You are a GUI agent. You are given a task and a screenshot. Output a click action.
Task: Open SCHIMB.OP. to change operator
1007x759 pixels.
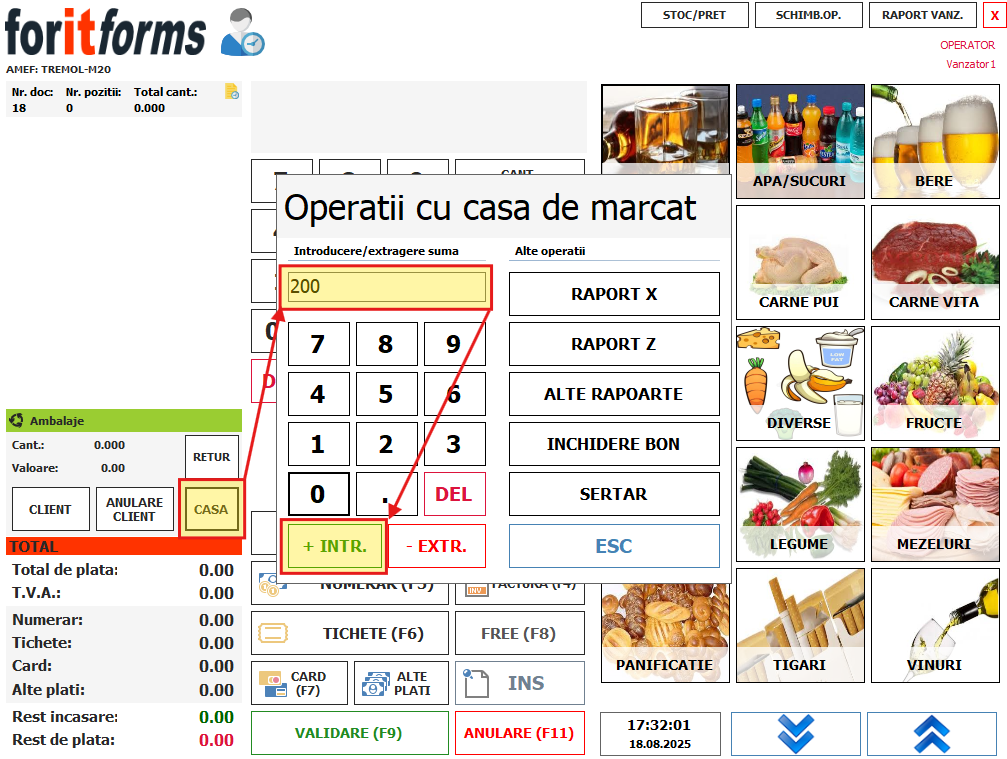tap(809, 15)
